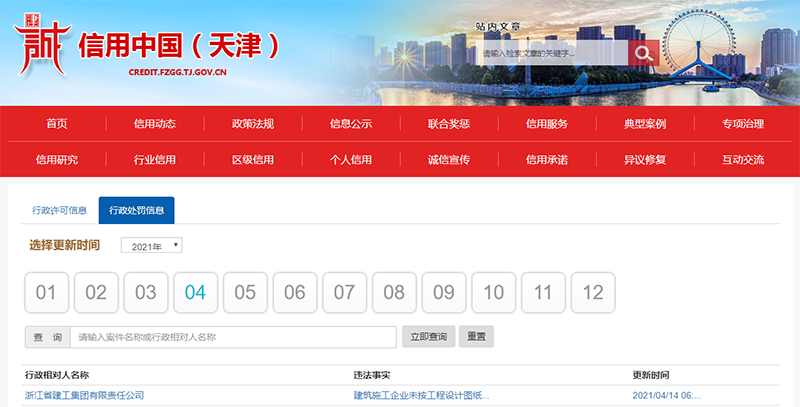Go to 信用动态 in navigation
The height and width of the screenshot is (407, 800).
[x=155, y=124]
